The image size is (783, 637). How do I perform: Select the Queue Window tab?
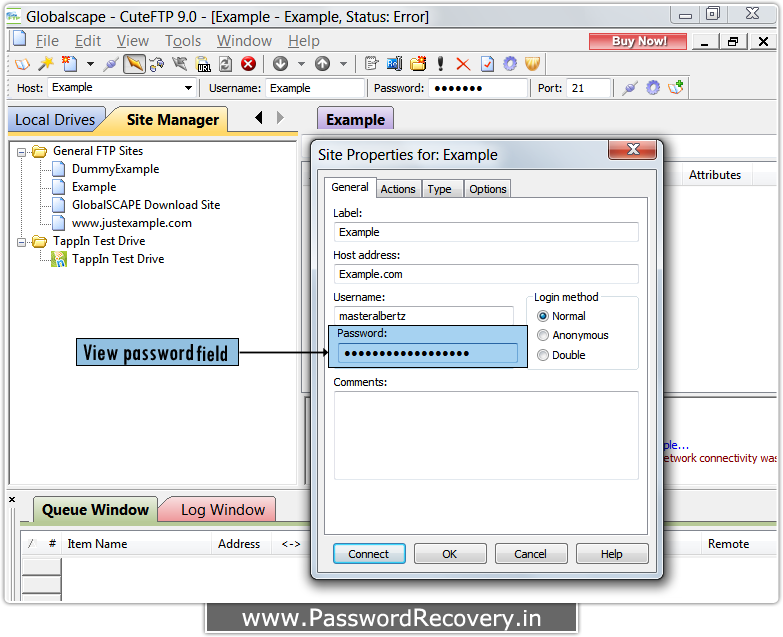click(x=95, y=510)
